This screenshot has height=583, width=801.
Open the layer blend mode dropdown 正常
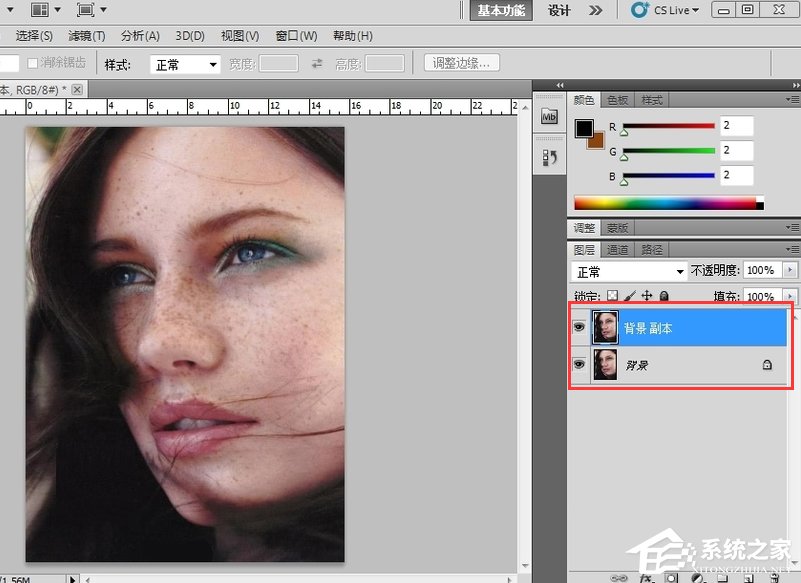pos(628,272)
